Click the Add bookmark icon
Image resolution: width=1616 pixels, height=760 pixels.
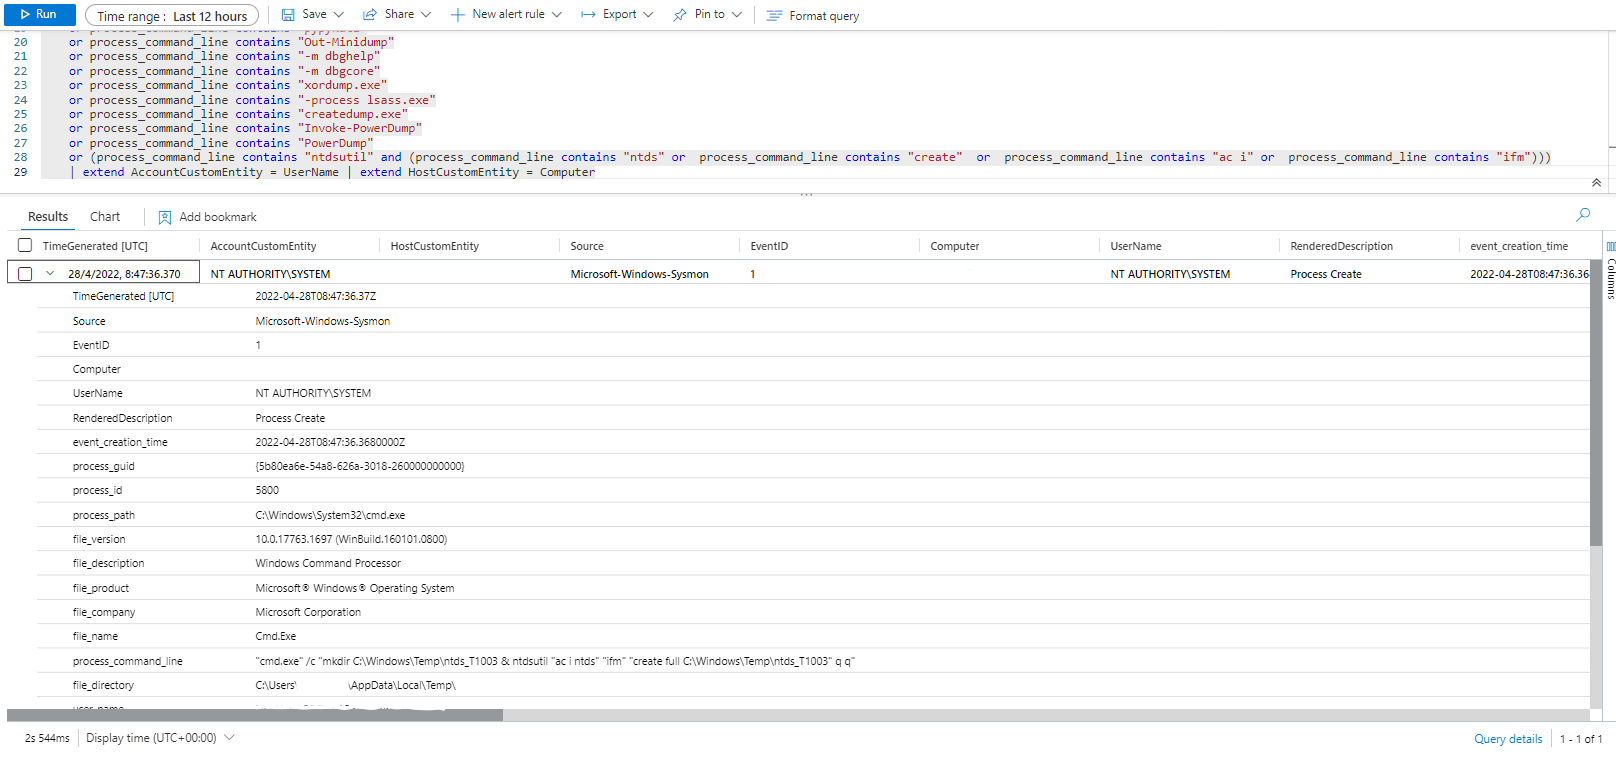tap(165, 217)
